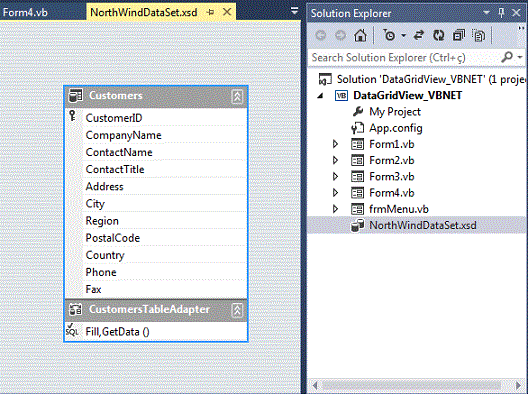The width and height of the screenshot is (528, 395).
Task: Toggle the Show All Files icon
Action: tap(478, 35)
